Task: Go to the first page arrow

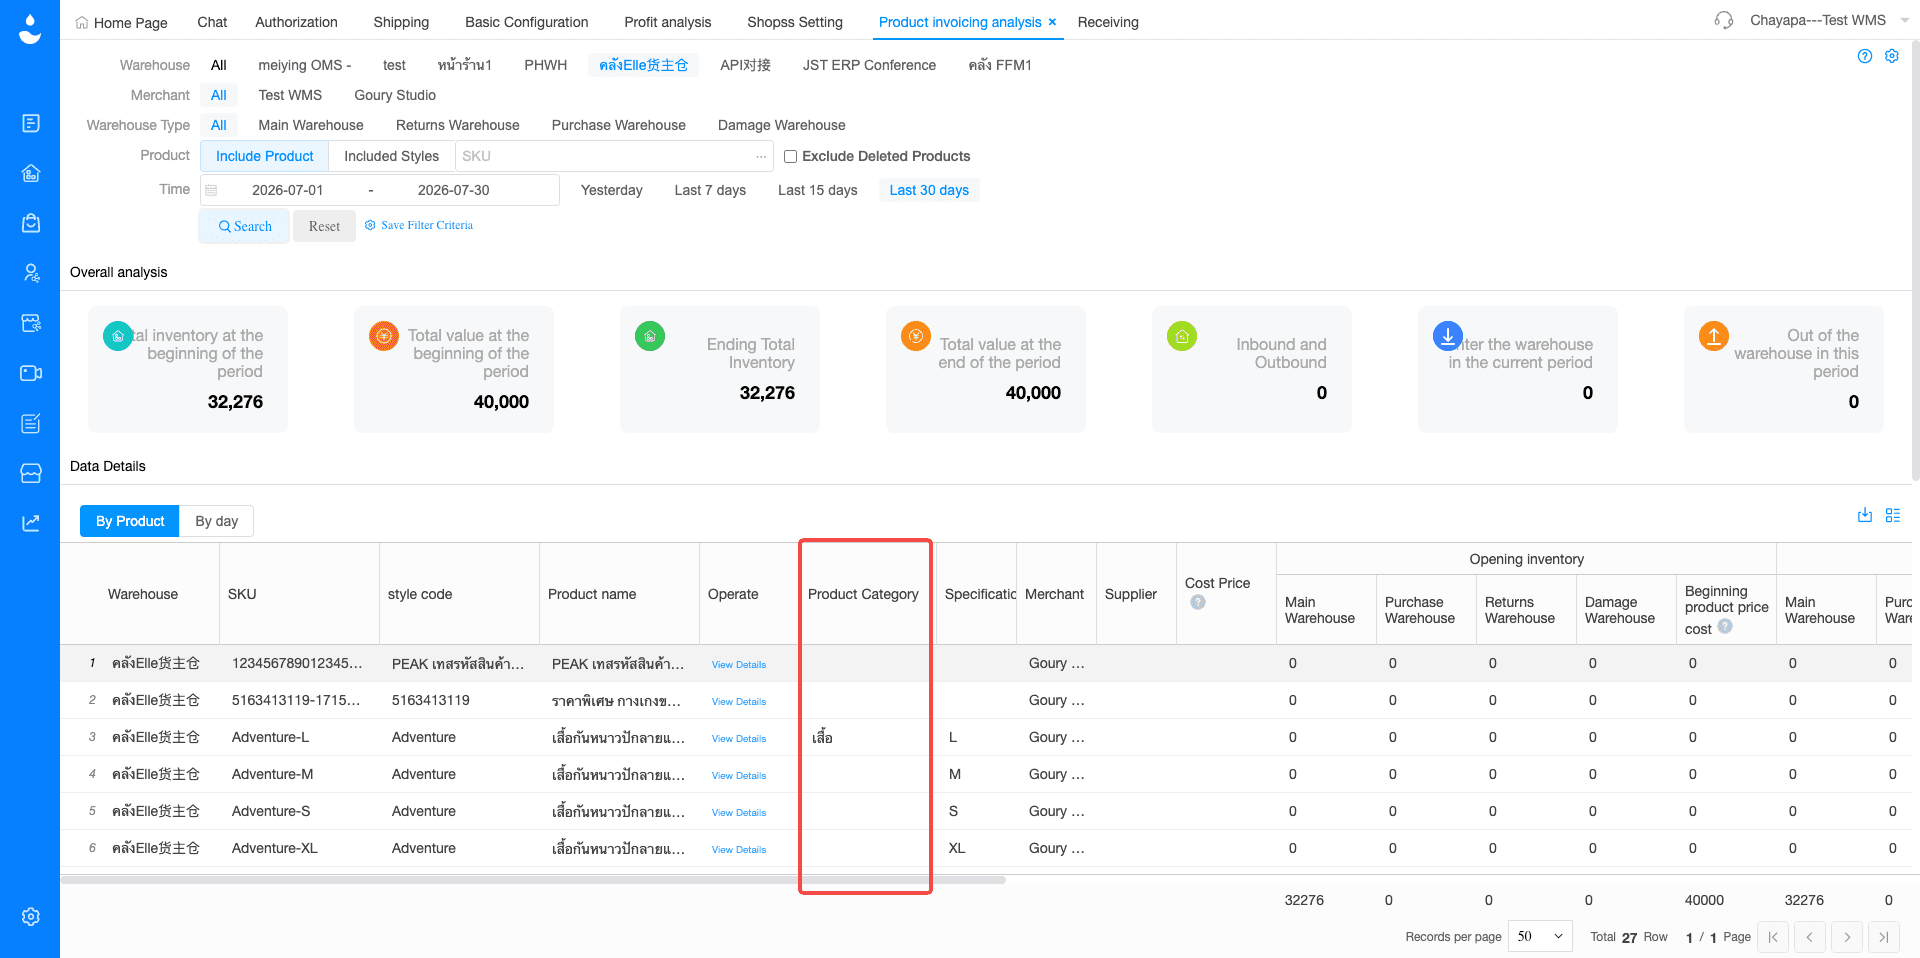Action: [1773, 937]
